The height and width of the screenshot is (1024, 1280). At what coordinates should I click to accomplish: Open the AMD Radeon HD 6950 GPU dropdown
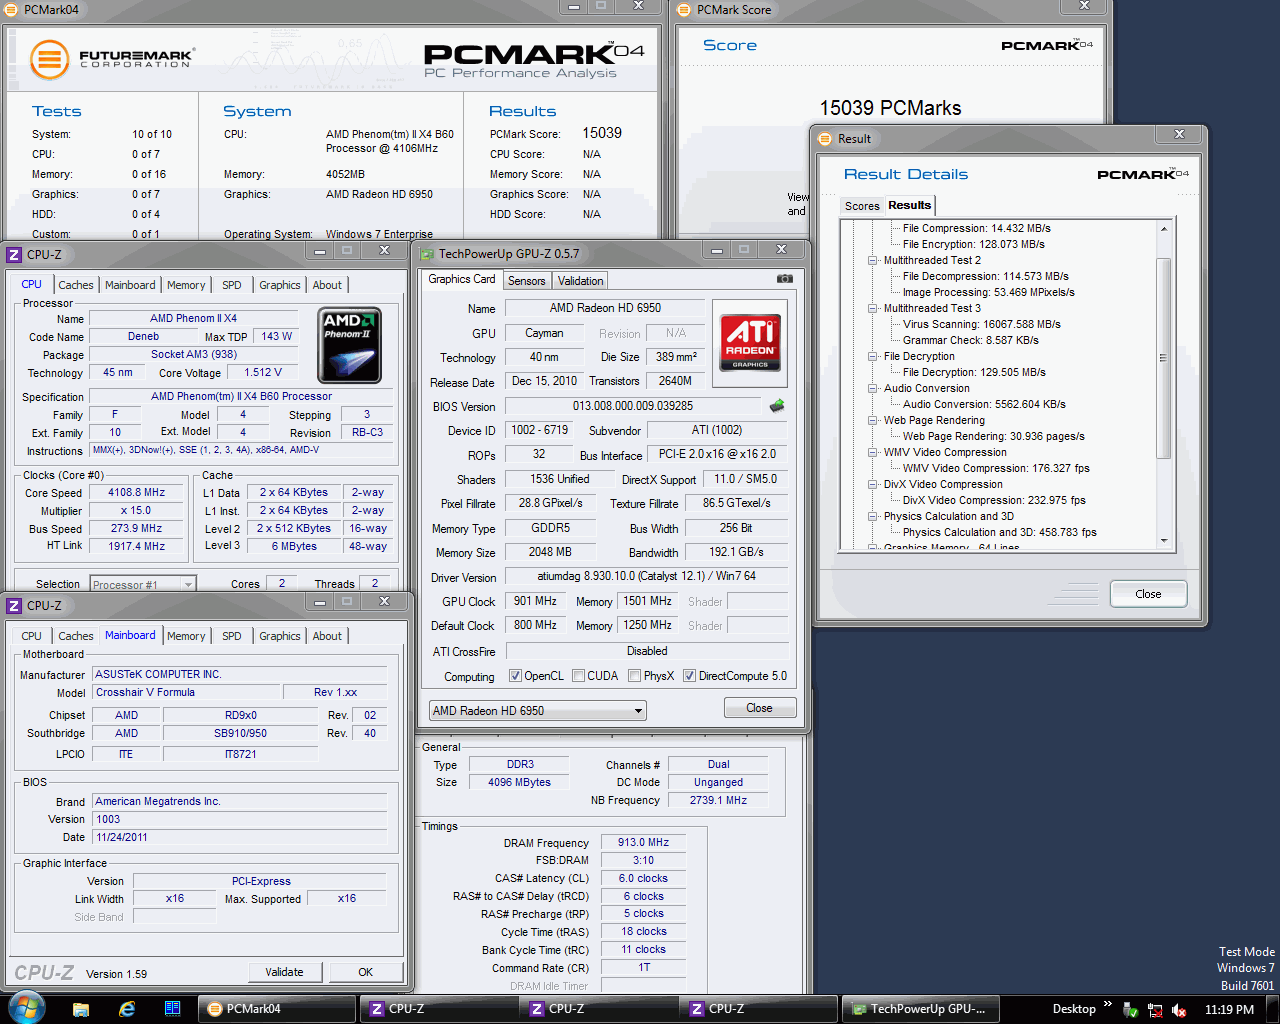coord(538,711)
